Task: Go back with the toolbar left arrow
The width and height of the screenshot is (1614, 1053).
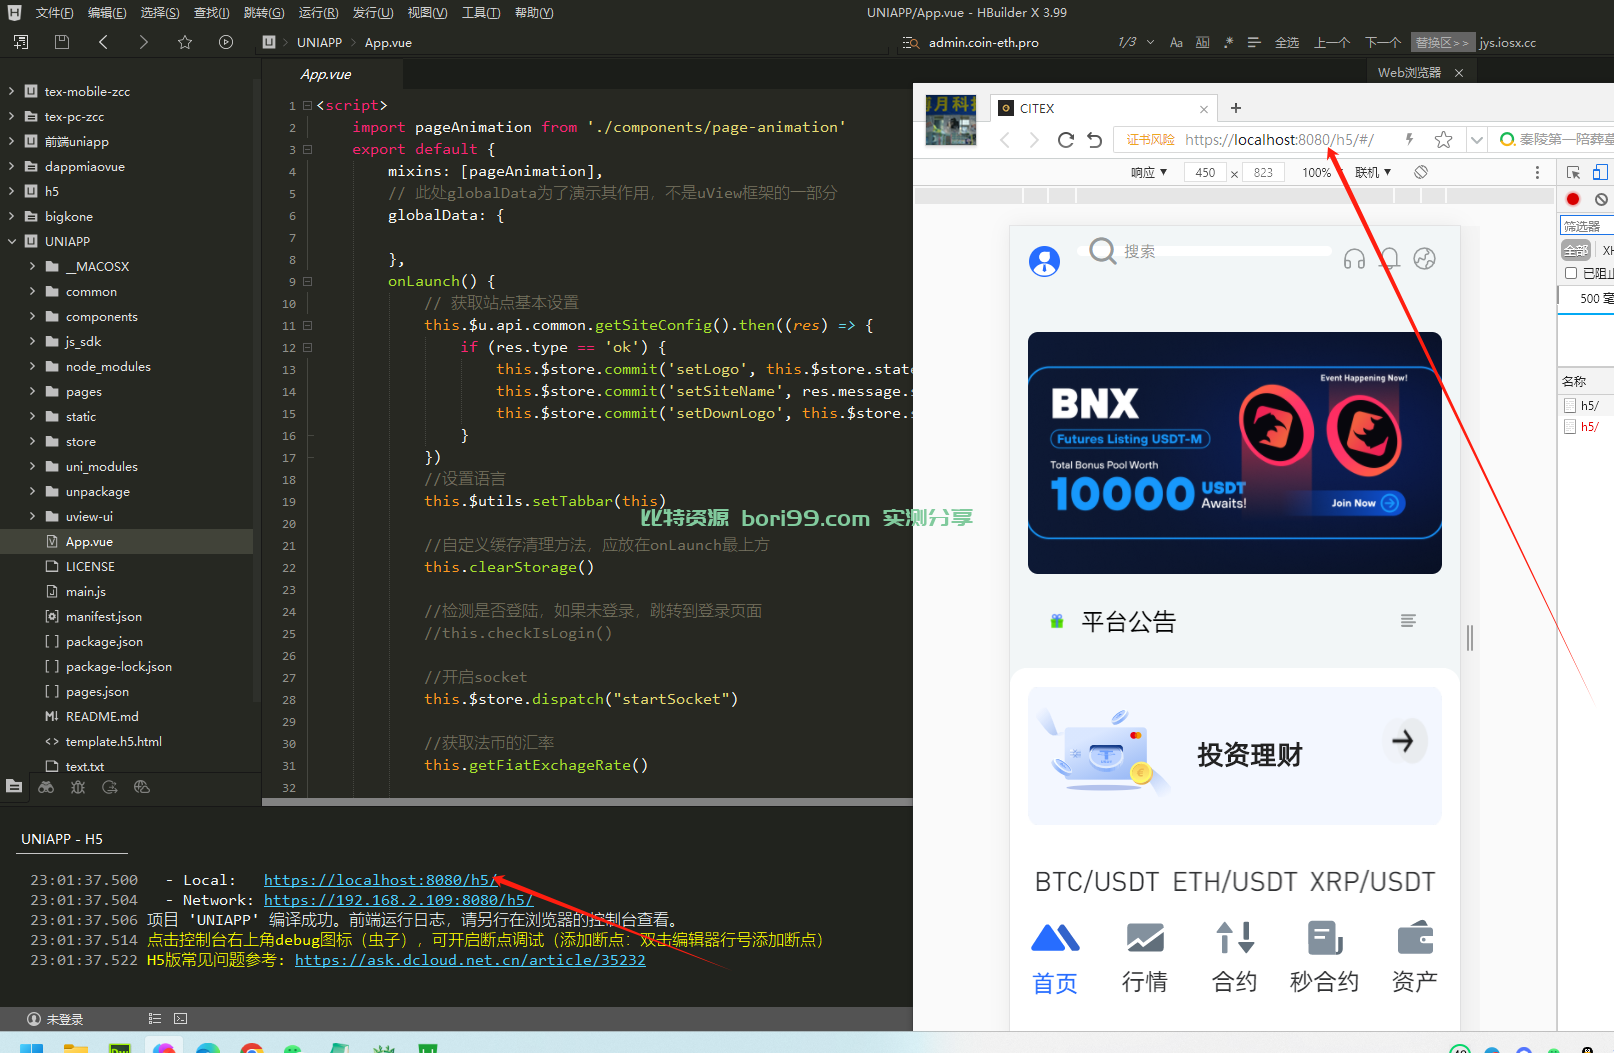Action: [x=103, y=42]
